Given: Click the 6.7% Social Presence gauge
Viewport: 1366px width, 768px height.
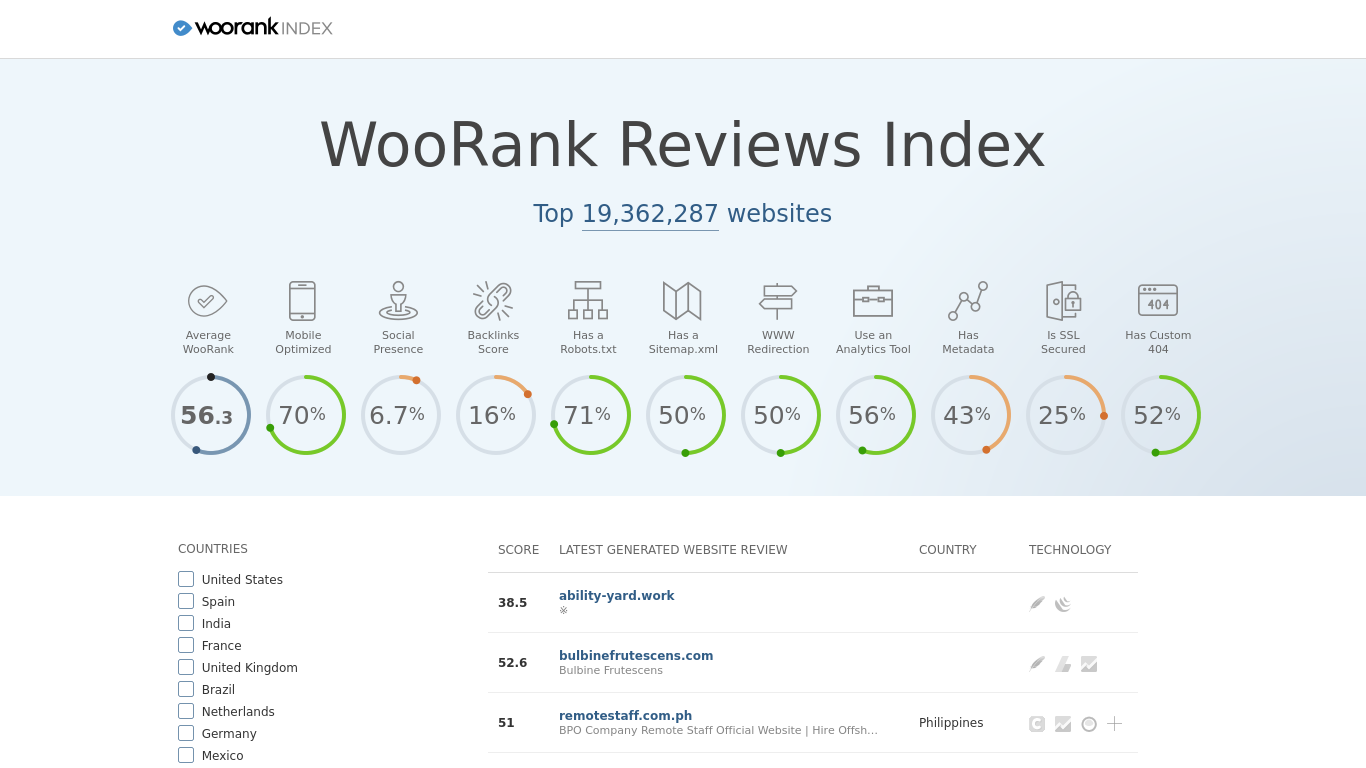Looking at the screenshot, I should tap(400, 415).
